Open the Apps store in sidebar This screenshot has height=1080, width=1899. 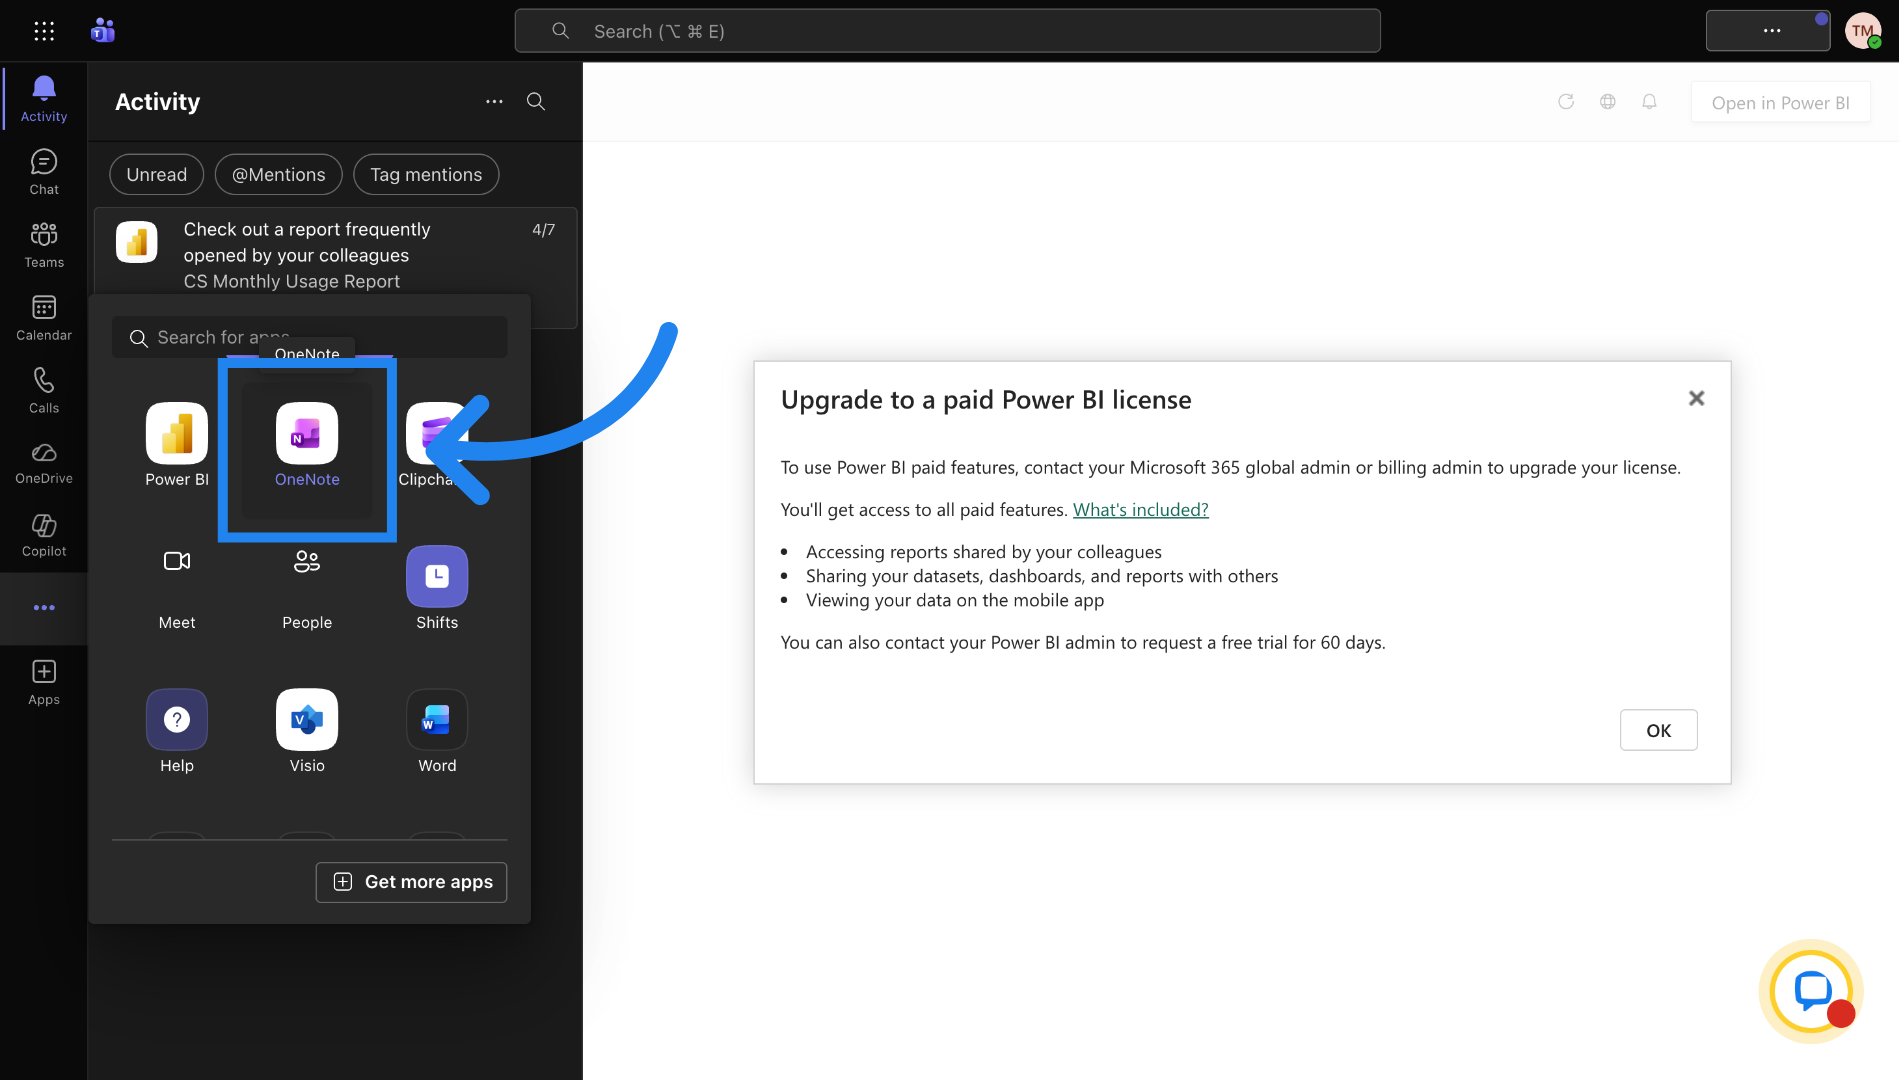point(44,683)
